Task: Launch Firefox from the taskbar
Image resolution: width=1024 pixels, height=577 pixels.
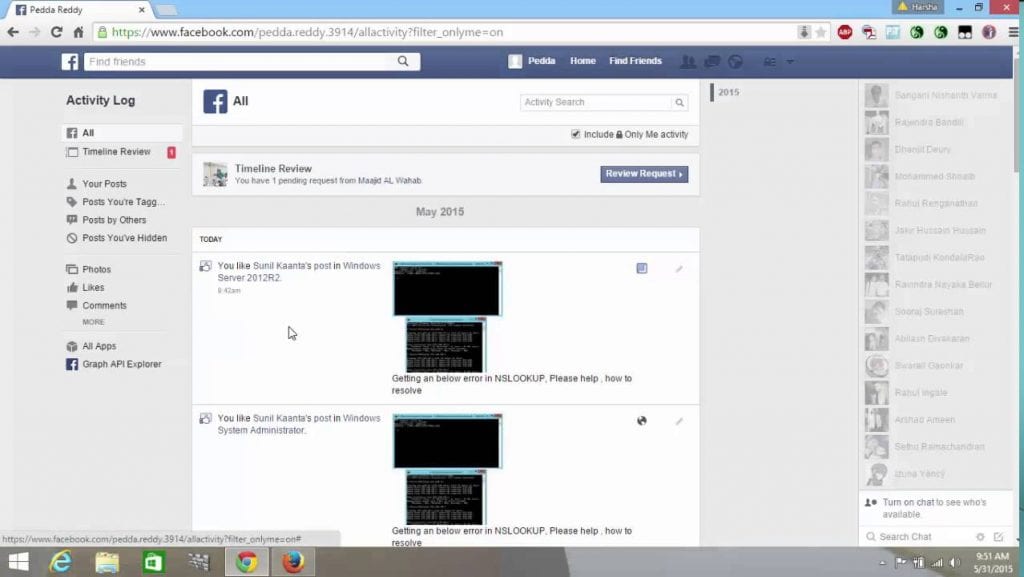Action: coord(292,562)
